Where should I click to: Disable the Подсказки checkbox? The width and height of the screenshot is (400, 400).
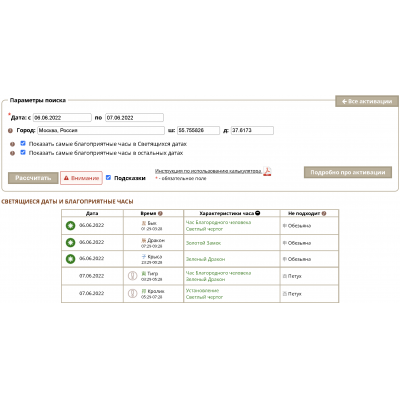108,178
